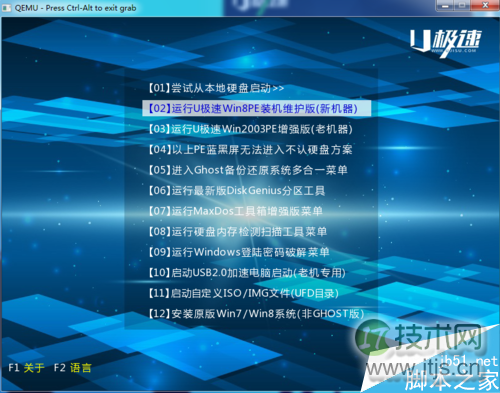Maximize the QEMU window
Viewport: 500px width, 393px height.
pos(462,5)
